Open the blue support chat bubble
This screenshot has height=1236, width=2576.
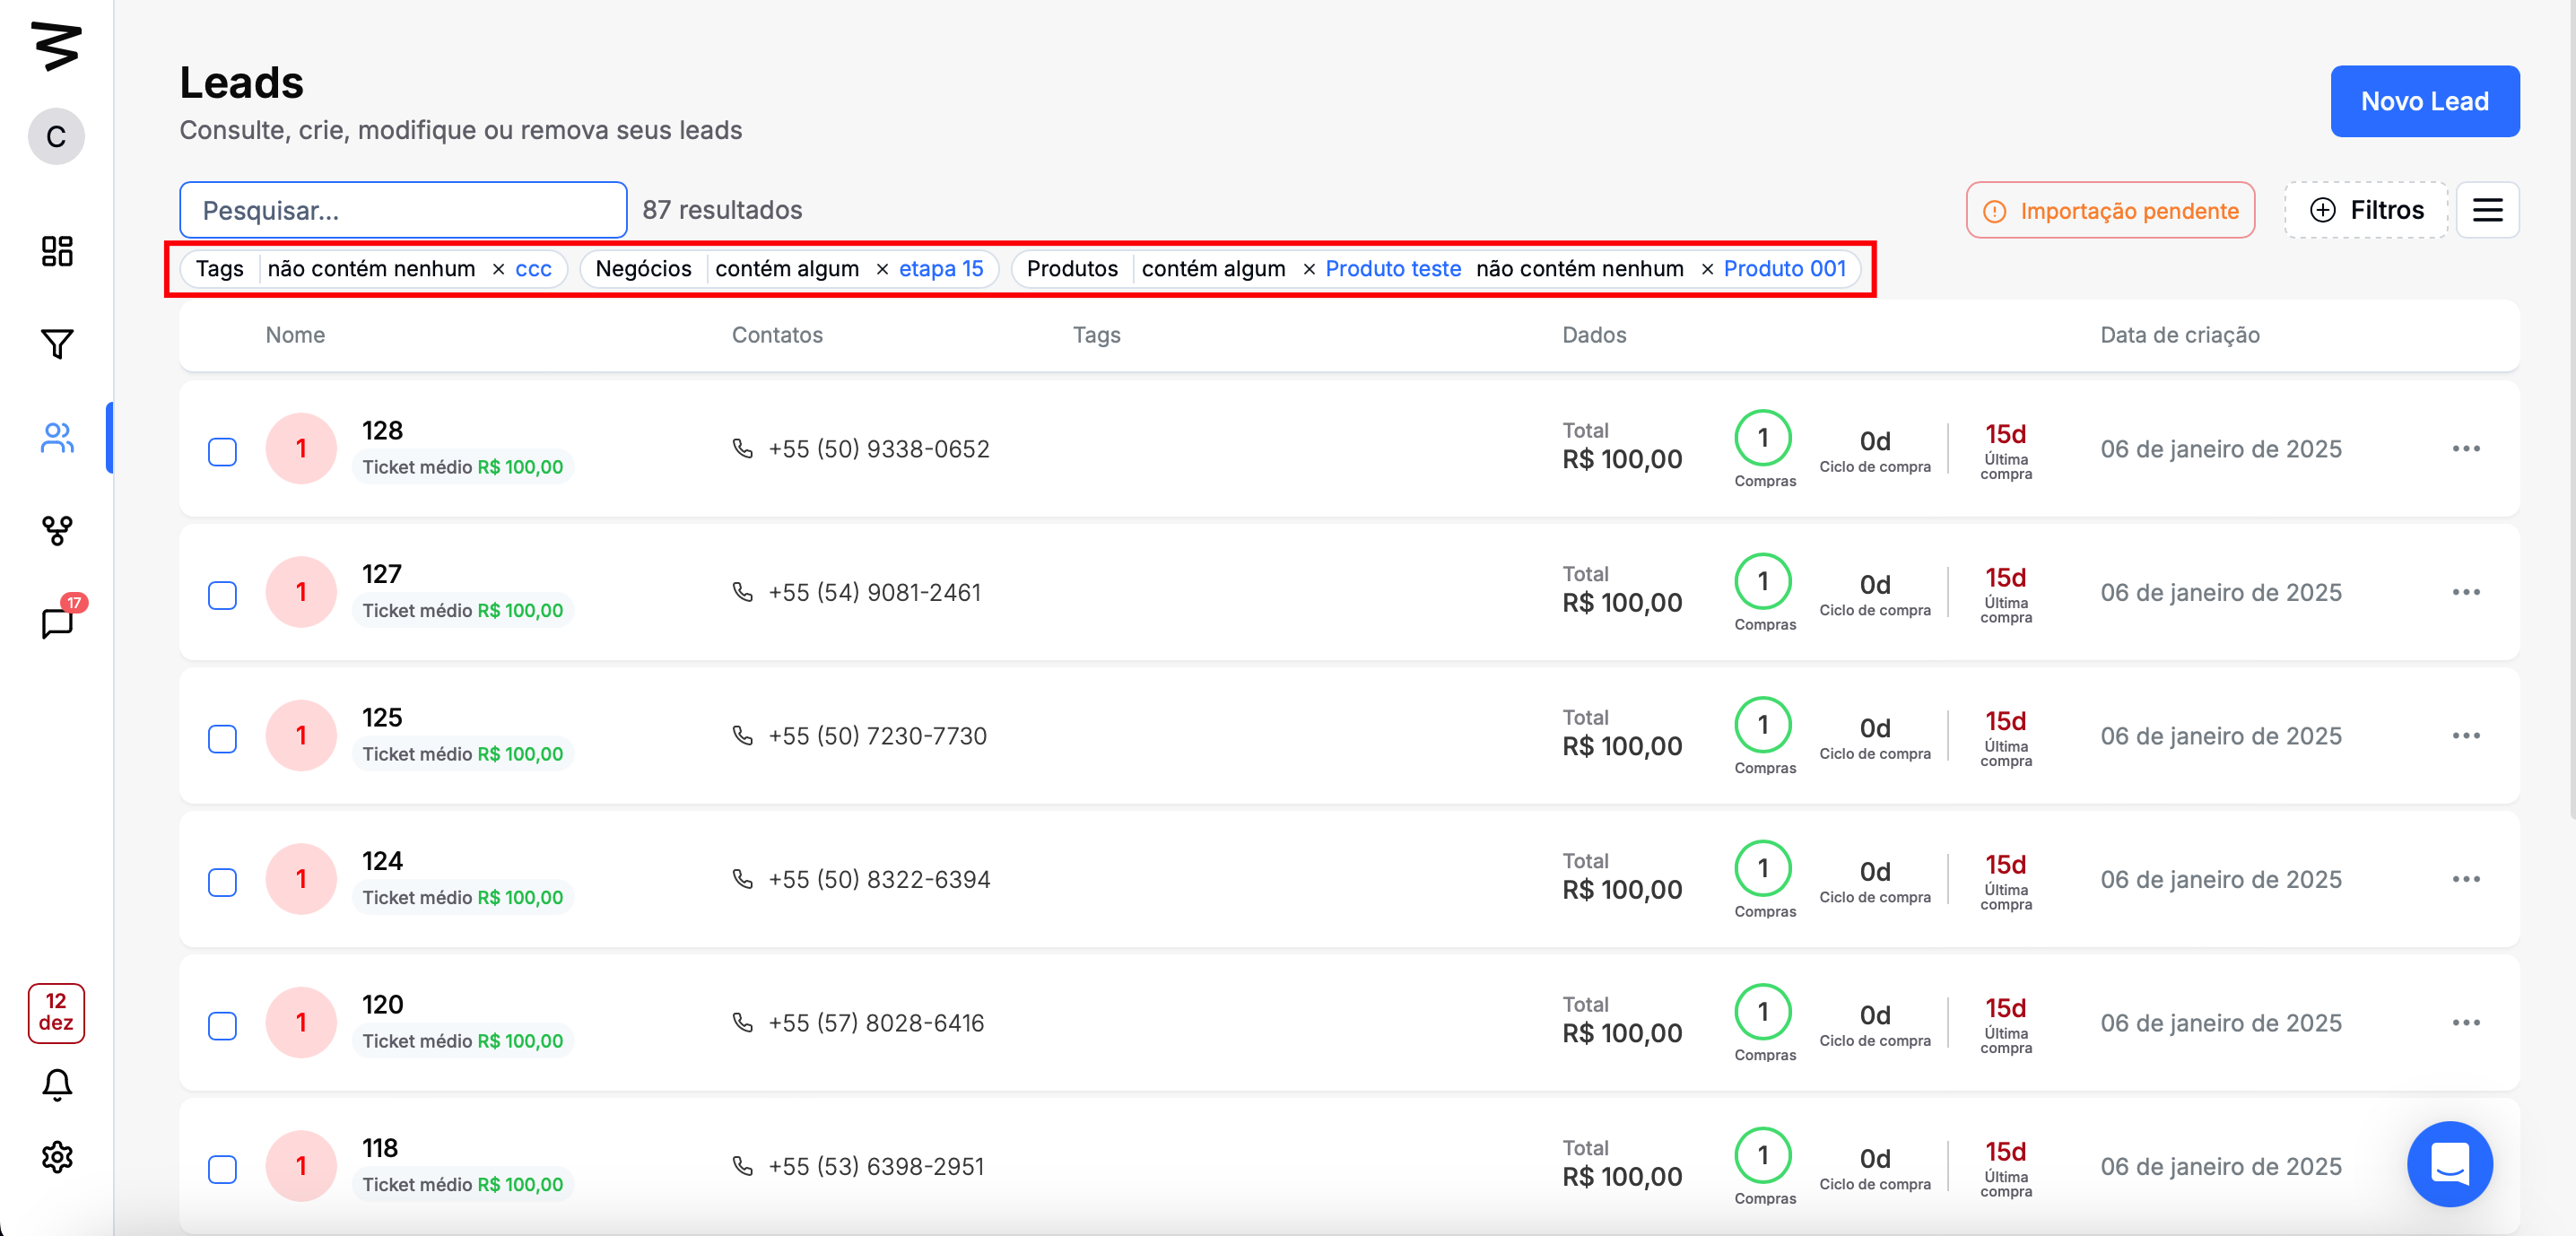click(x=2449, y=1163)
